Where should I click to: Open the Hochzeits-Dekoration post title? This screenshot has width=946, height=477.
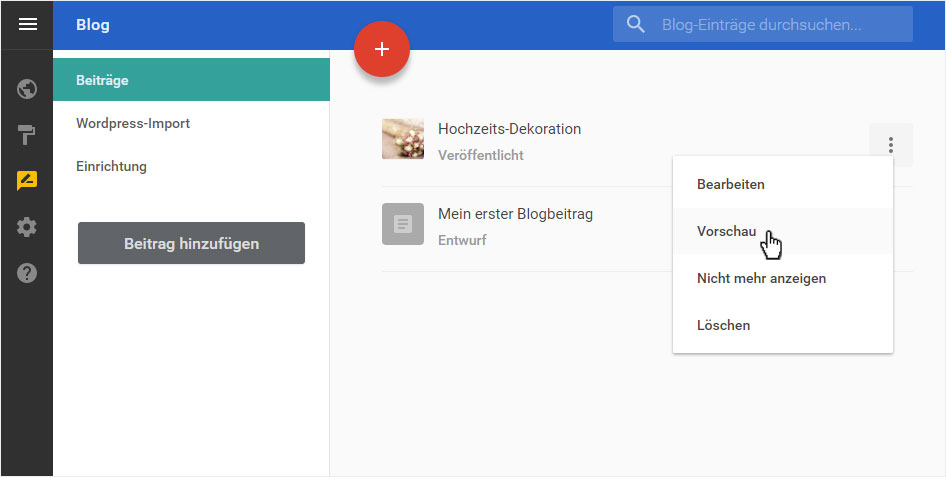tap(509, 129)
